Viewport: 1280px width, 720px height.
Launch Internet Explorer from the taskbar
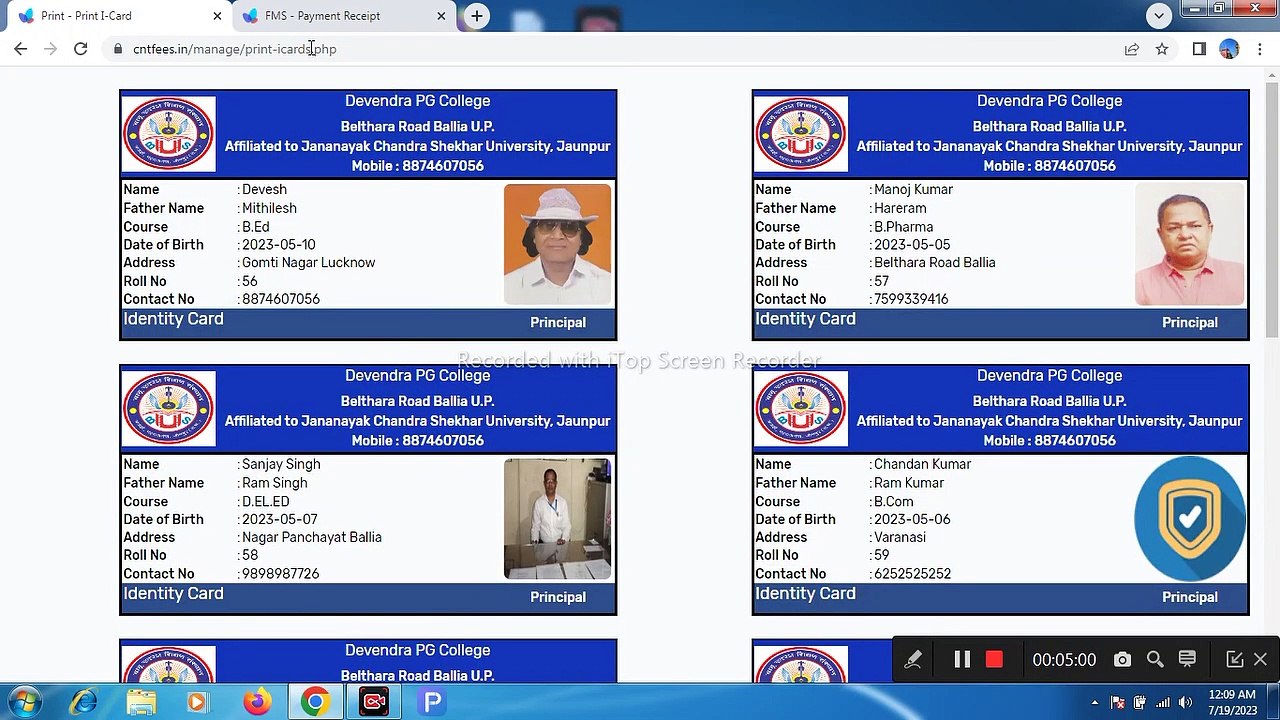pyautogui.click(x=84, y=702)
